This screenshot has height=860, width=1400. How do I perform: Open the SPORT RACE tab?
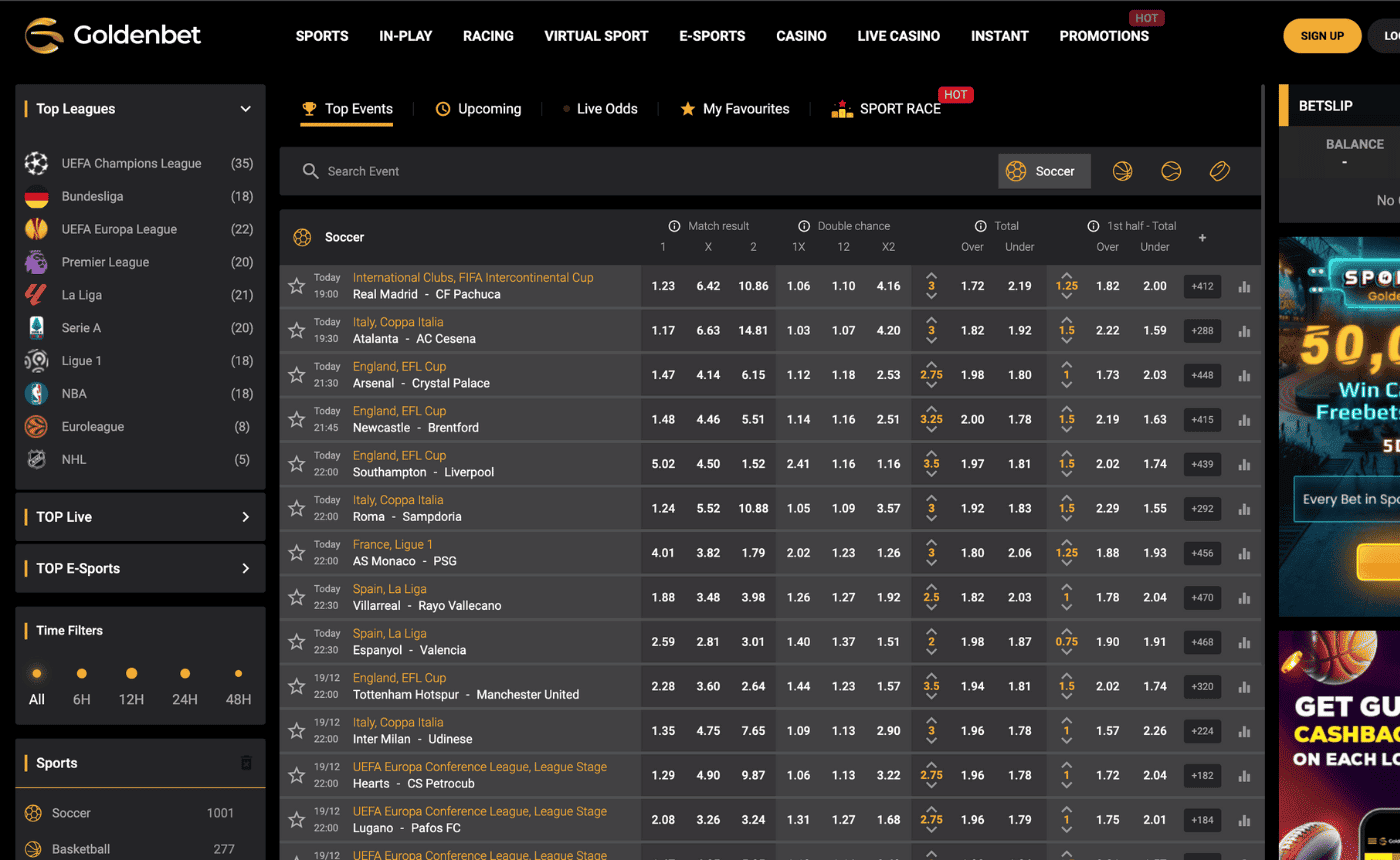coord(887,109)
